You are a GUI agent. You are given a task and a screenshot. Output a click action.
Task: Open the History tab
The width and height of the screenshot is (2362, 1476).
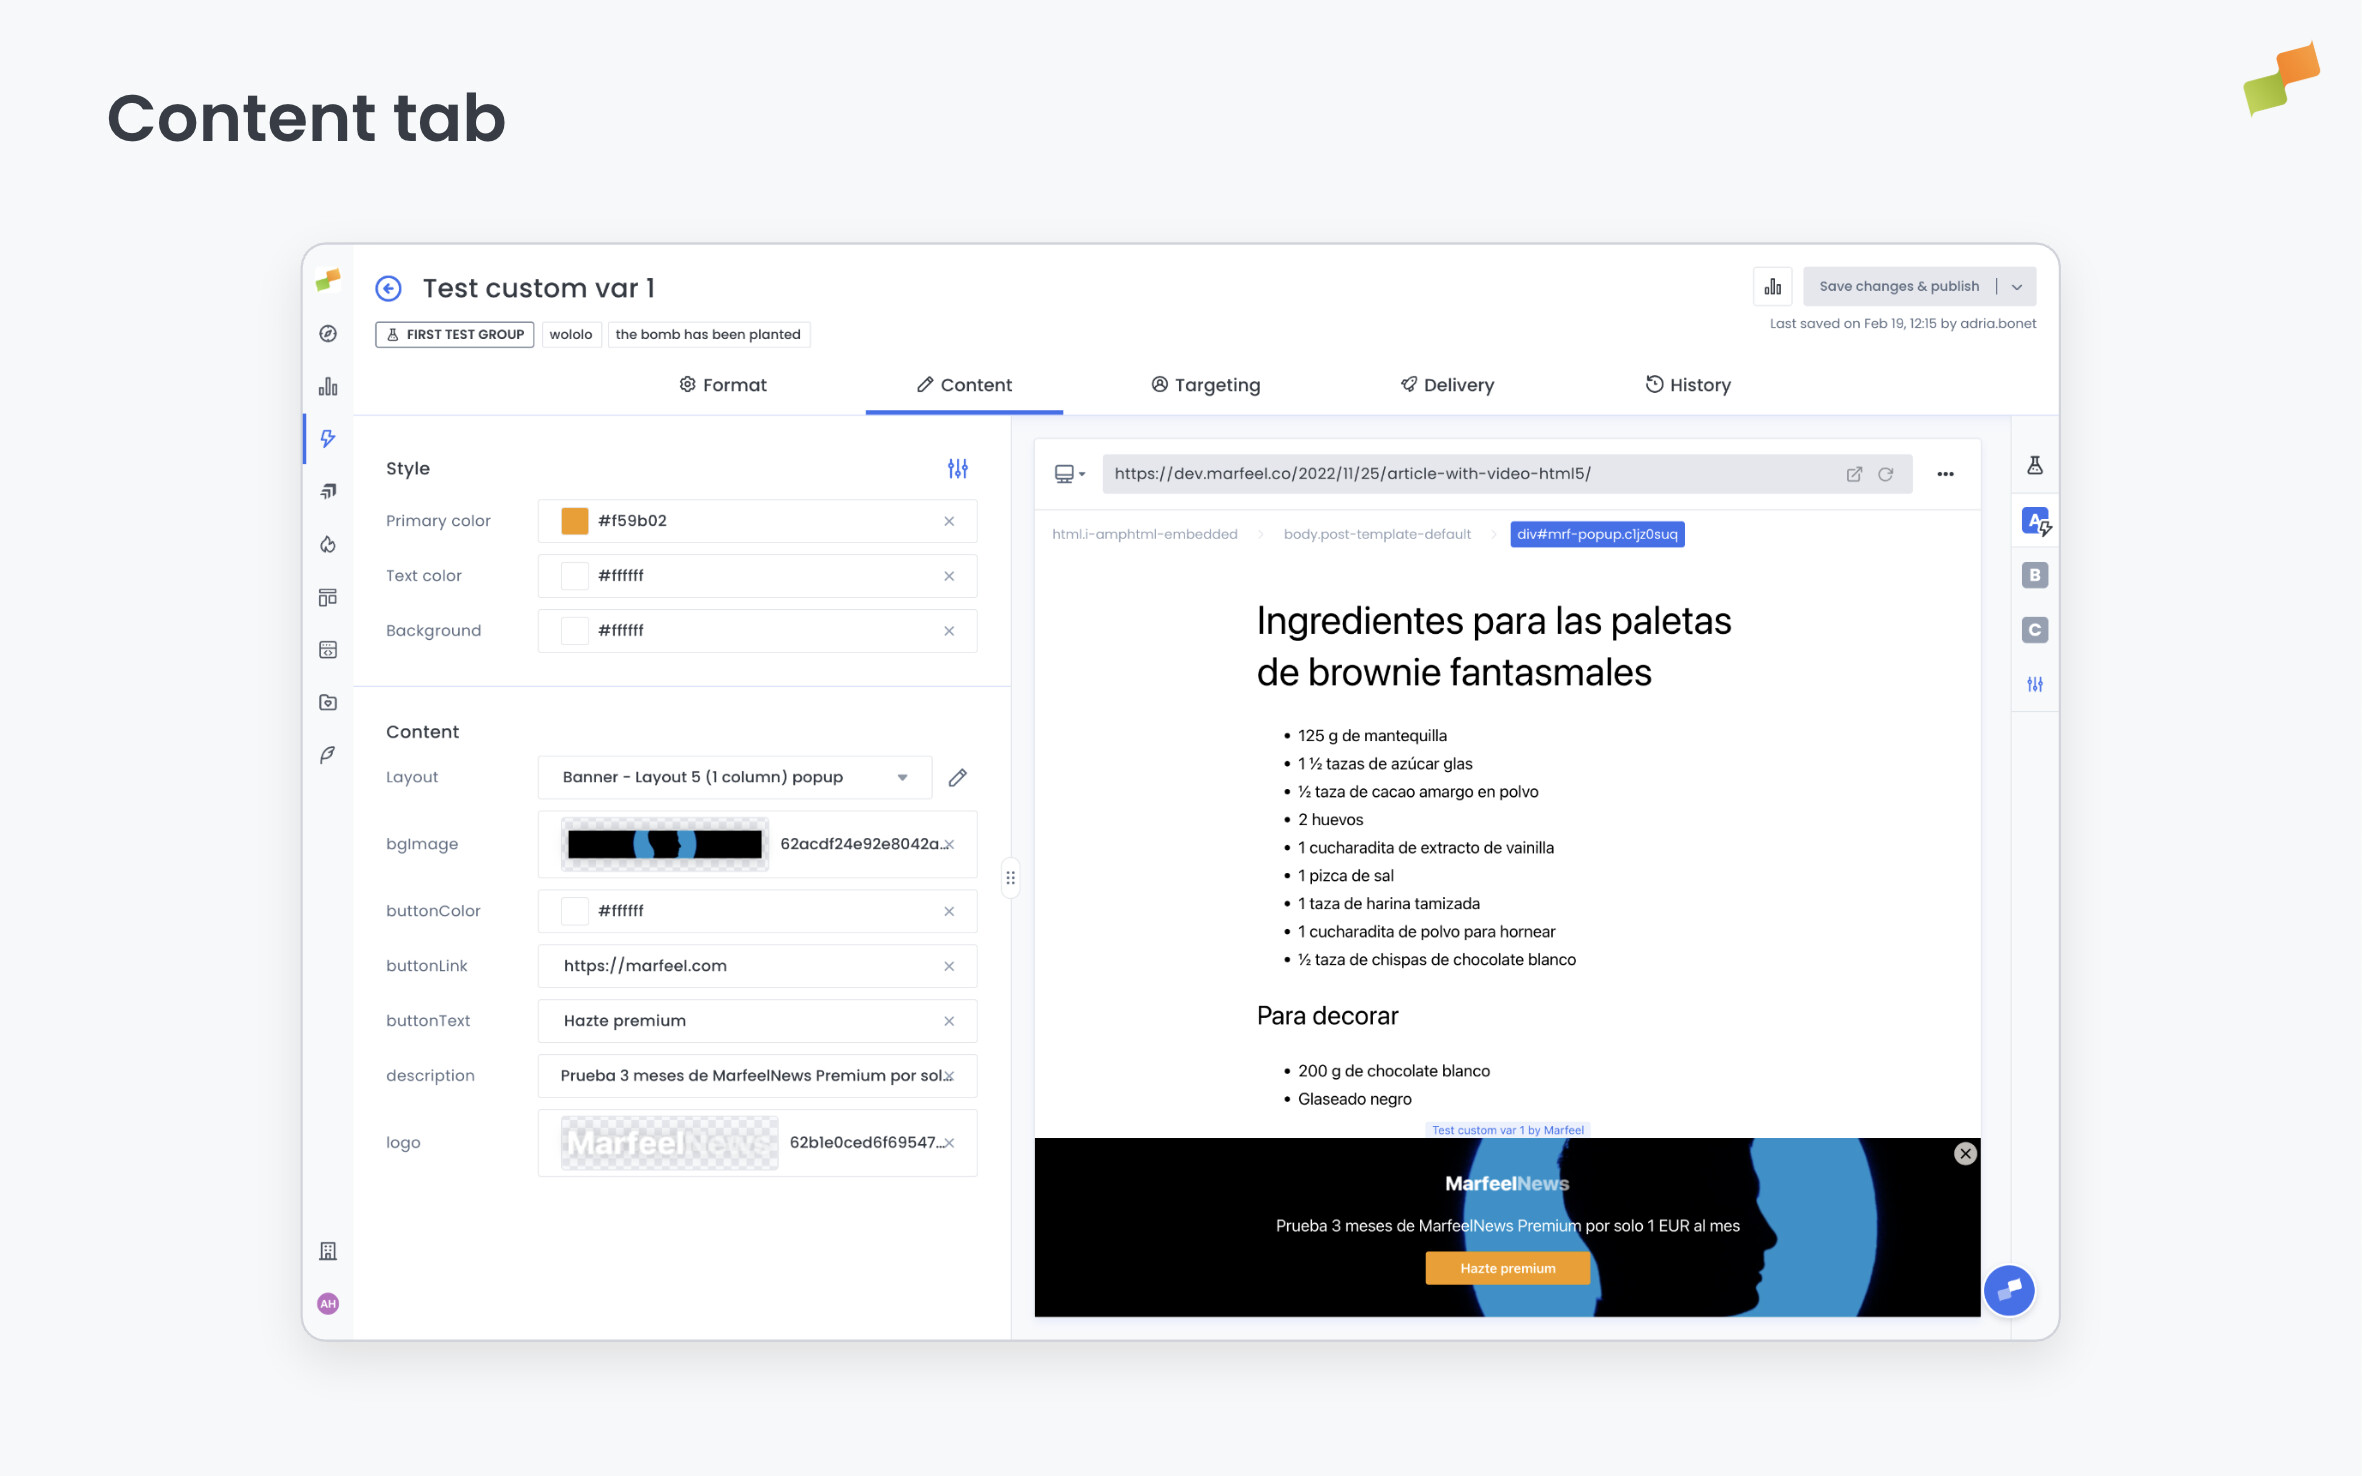1687,385
